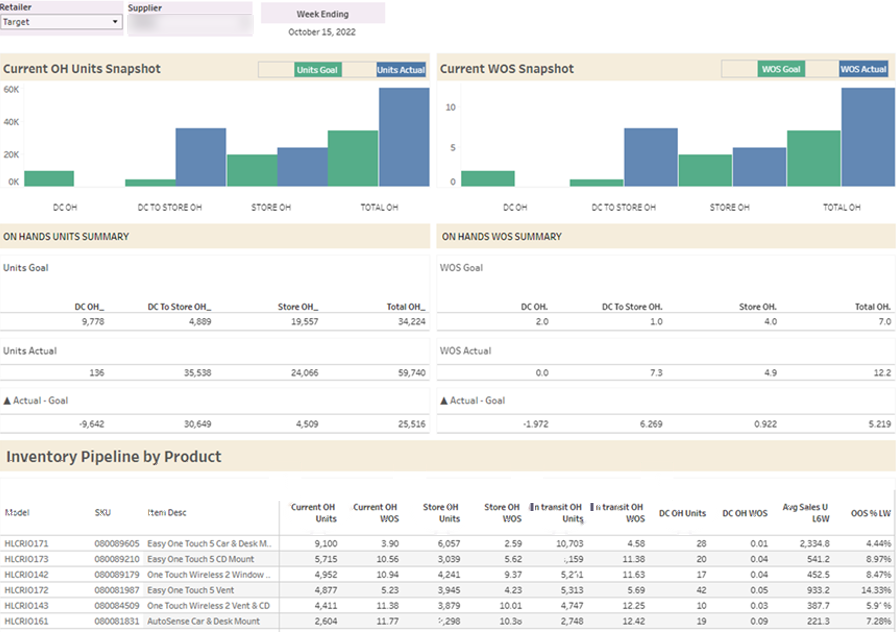Click the Model column header

(17, 513)
